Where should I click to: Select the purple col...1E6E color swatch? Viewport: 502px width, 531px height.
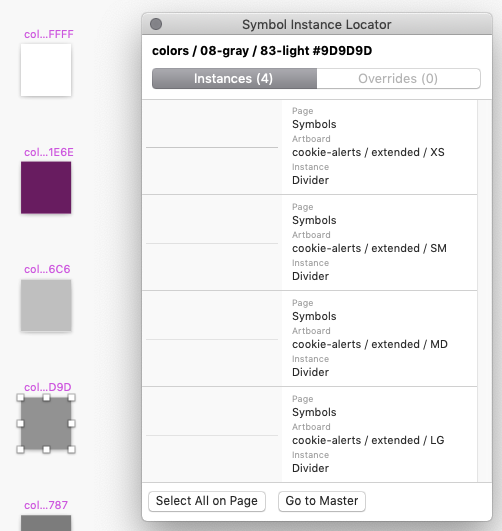coord(46,187)
